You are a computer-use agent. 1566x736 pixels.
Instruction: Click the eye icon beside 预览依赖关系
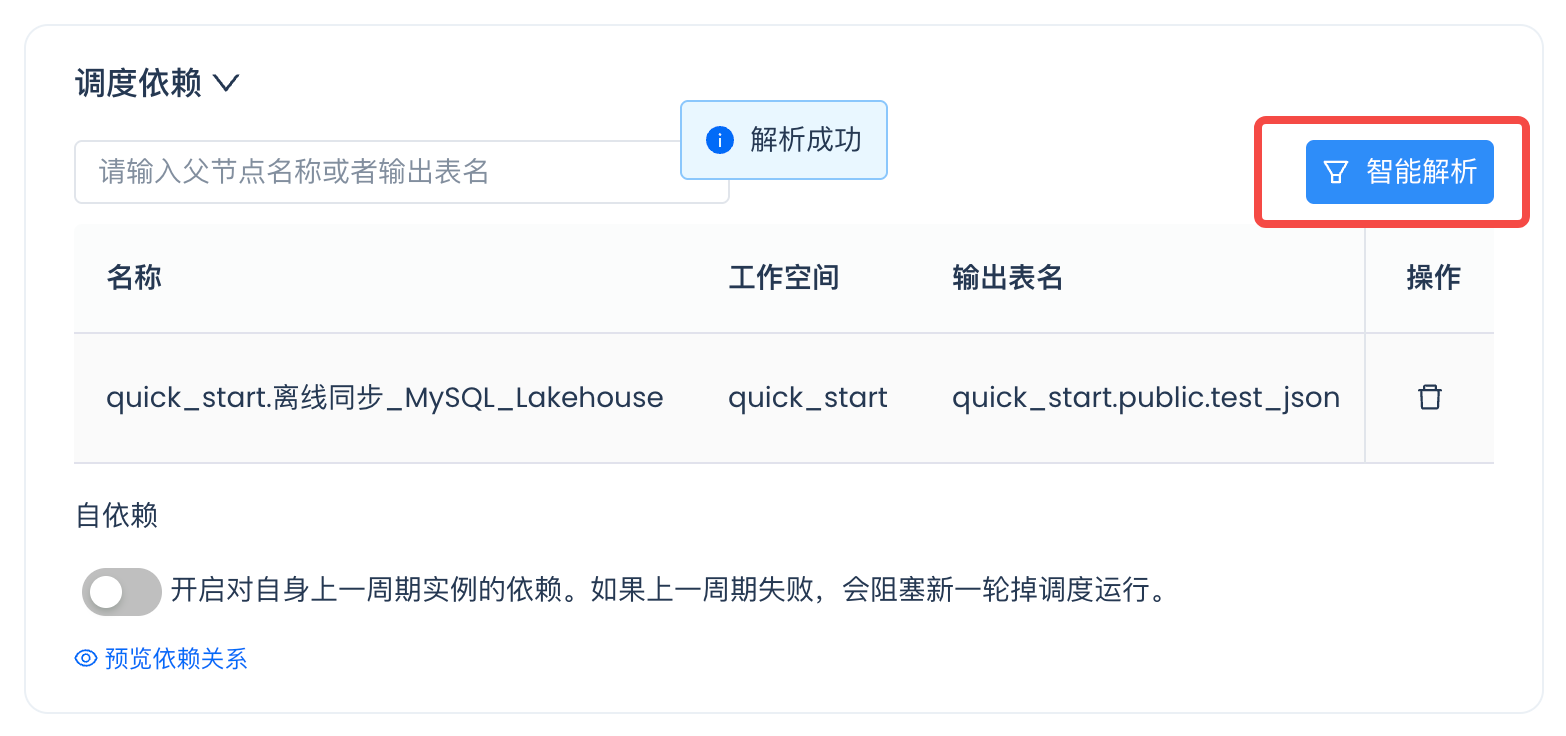[x=86, y=659]
